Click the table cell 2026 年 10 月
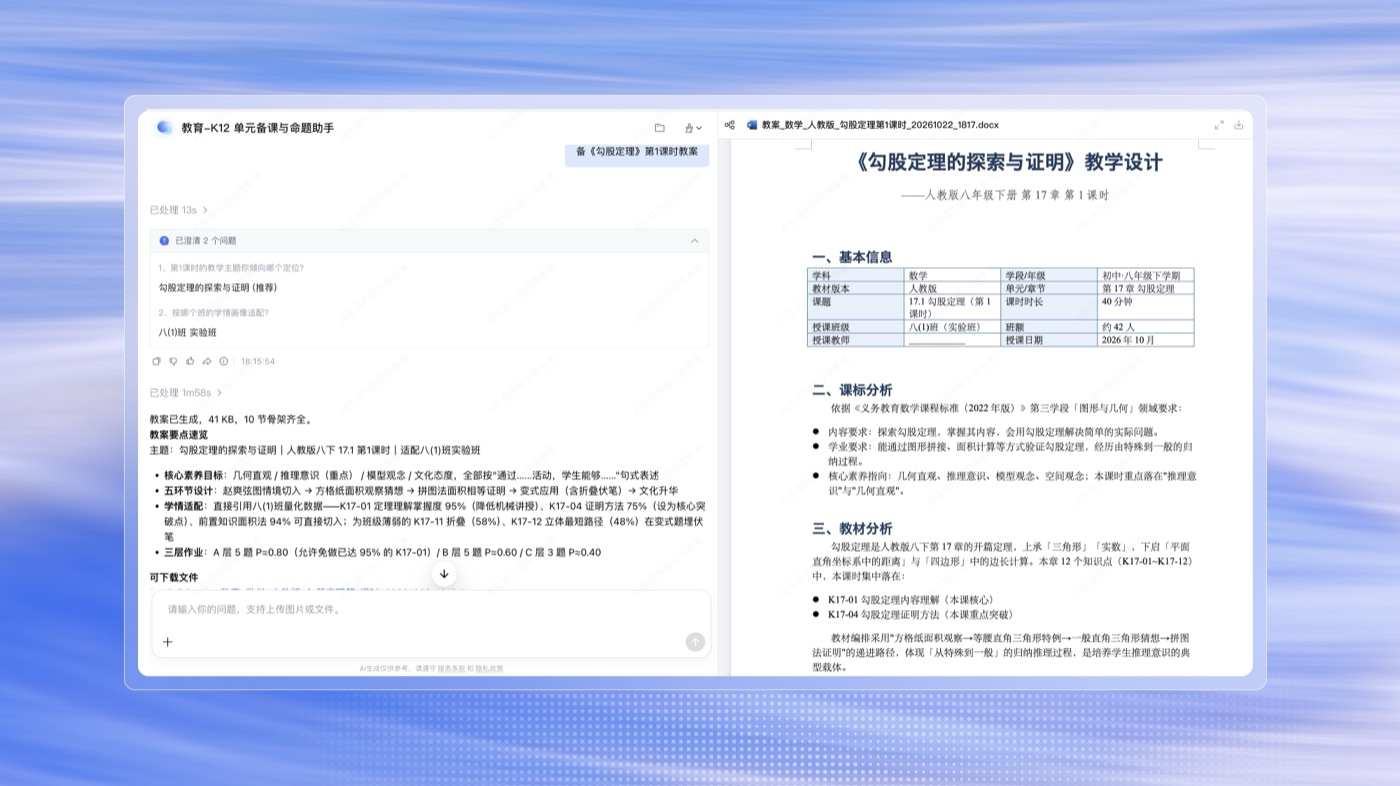This screenshot has height=786, width=1400. point(1146,340)
